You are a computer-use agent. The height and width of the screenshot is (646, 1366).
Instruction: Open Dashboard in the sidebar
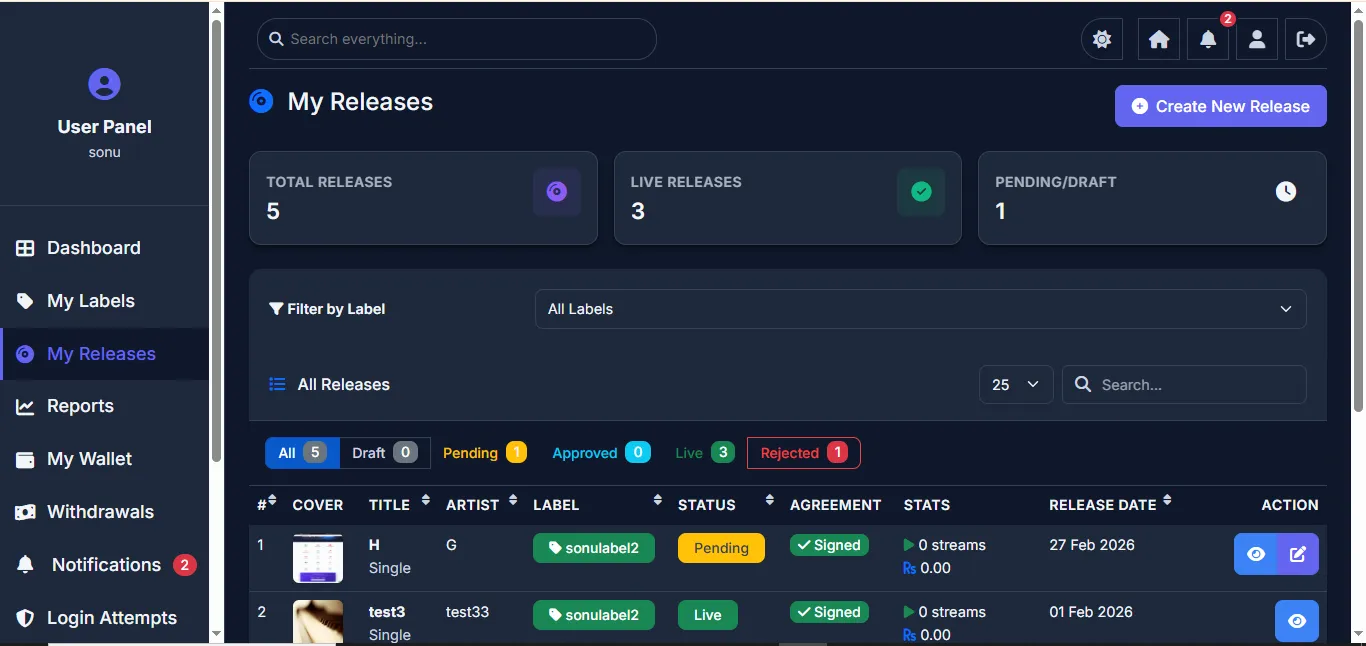[x=104, y=248]
